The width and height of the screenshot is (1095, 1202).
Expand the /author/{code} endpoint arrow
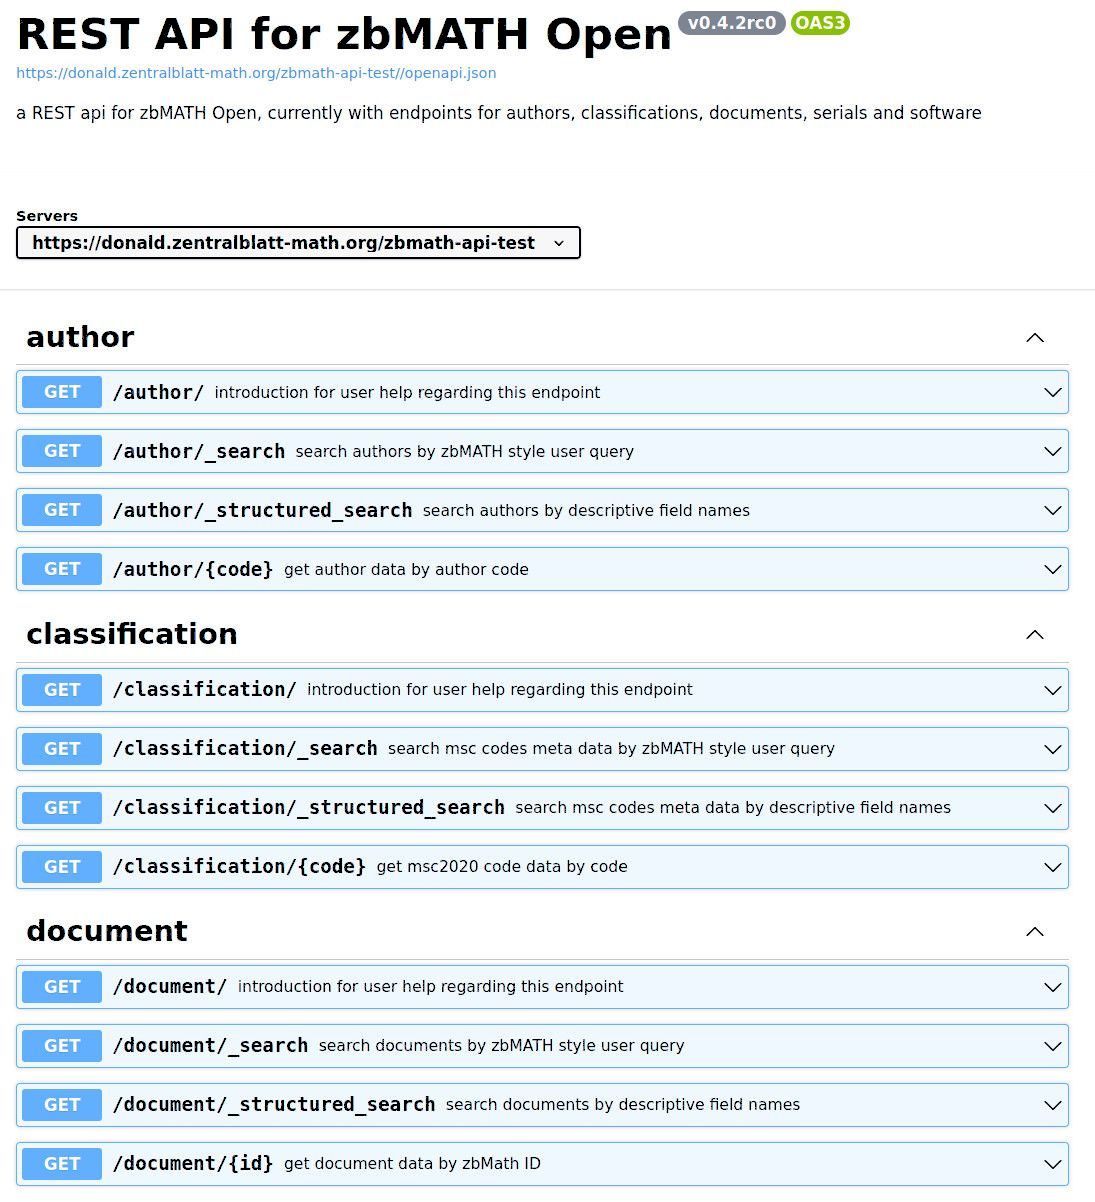pyautogui.click(x=1052, y=569)
